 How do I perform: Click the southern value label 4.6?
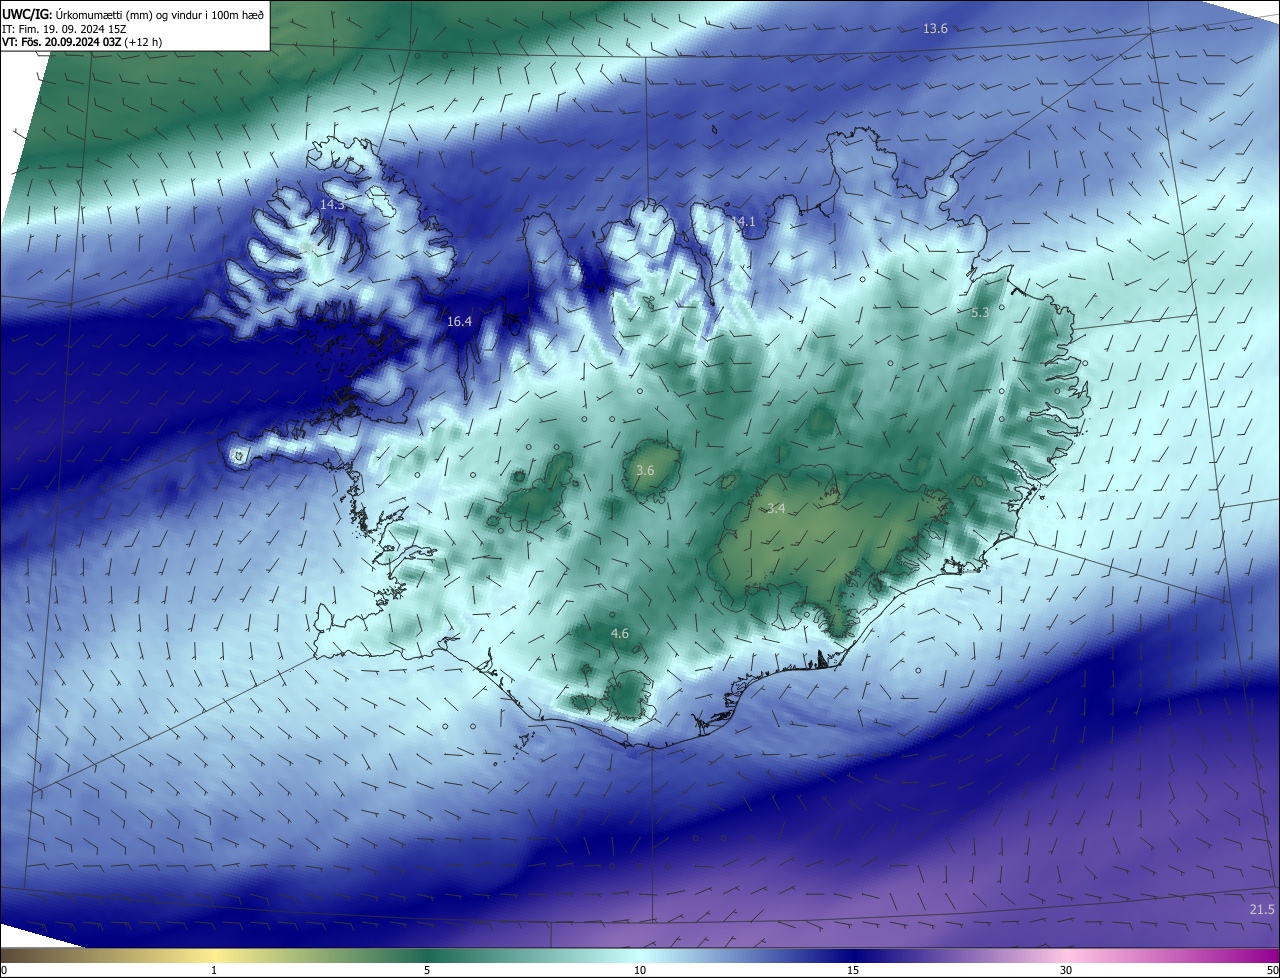tap(620, 633)
